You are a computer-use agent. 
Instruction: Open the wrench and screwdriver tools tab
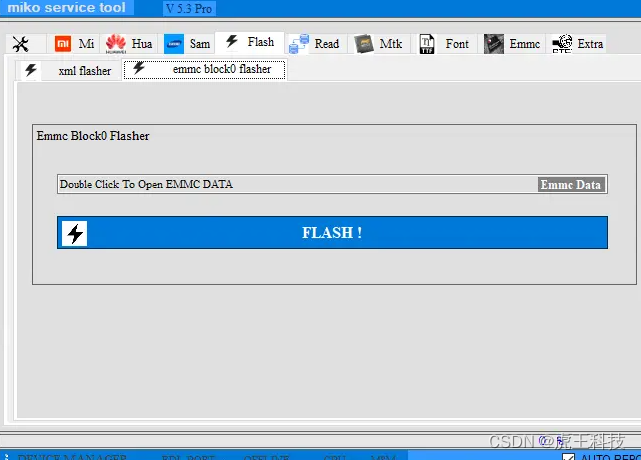pos(26,44)
